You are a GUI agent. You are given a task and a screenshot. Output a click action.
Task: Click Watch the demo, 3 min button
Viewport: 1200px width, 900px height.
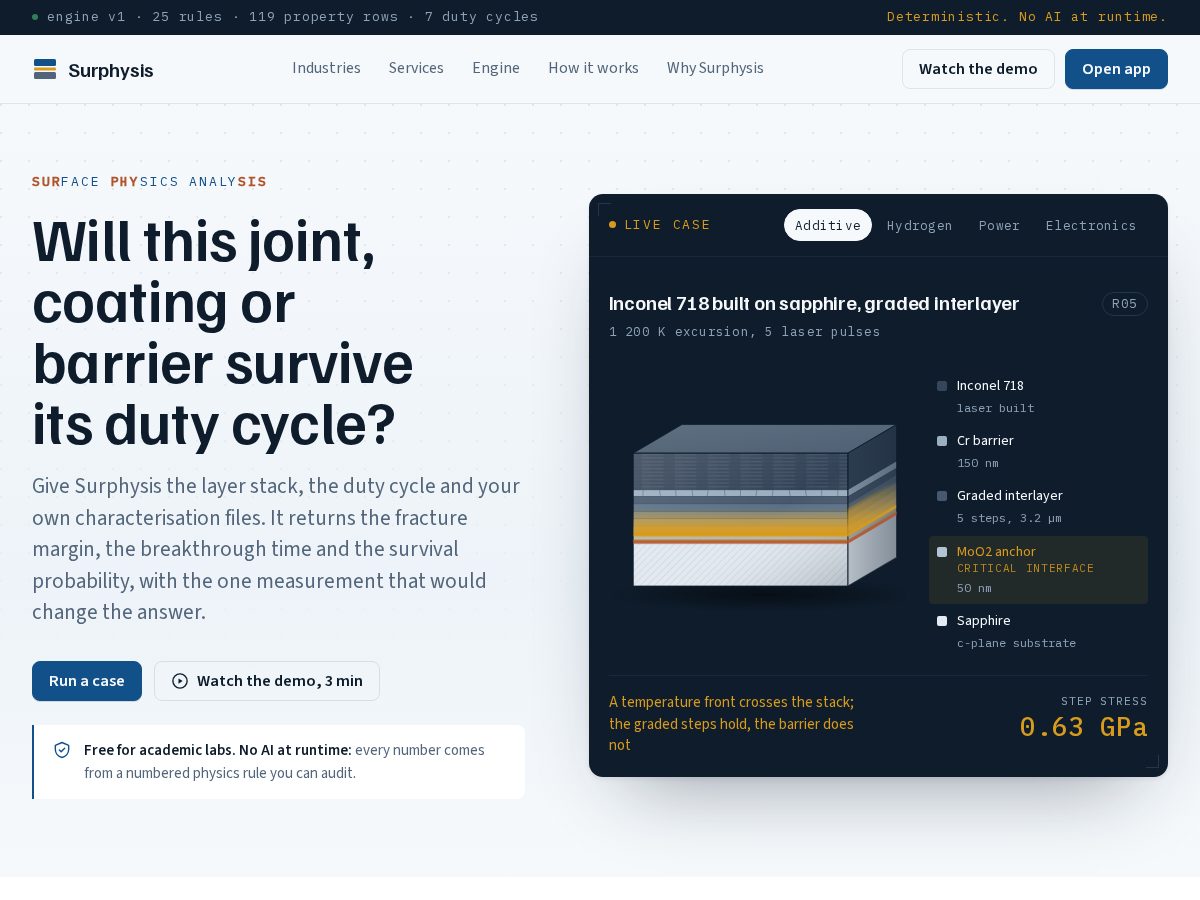[267, 681]
